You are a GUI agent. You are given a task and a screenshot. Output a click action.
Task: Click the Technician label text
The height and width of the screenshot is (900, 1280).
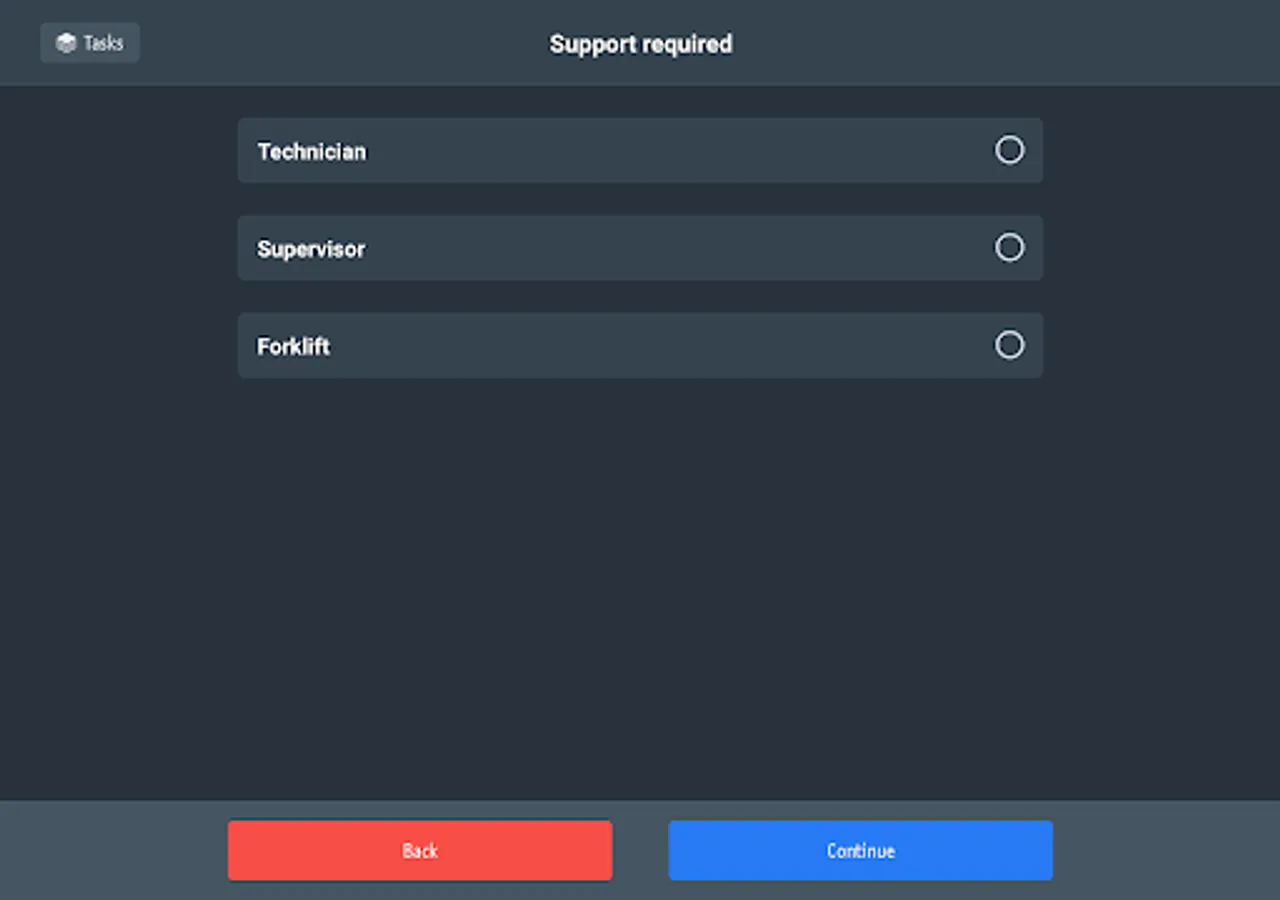pyautogui.click(x=312, y=152)
